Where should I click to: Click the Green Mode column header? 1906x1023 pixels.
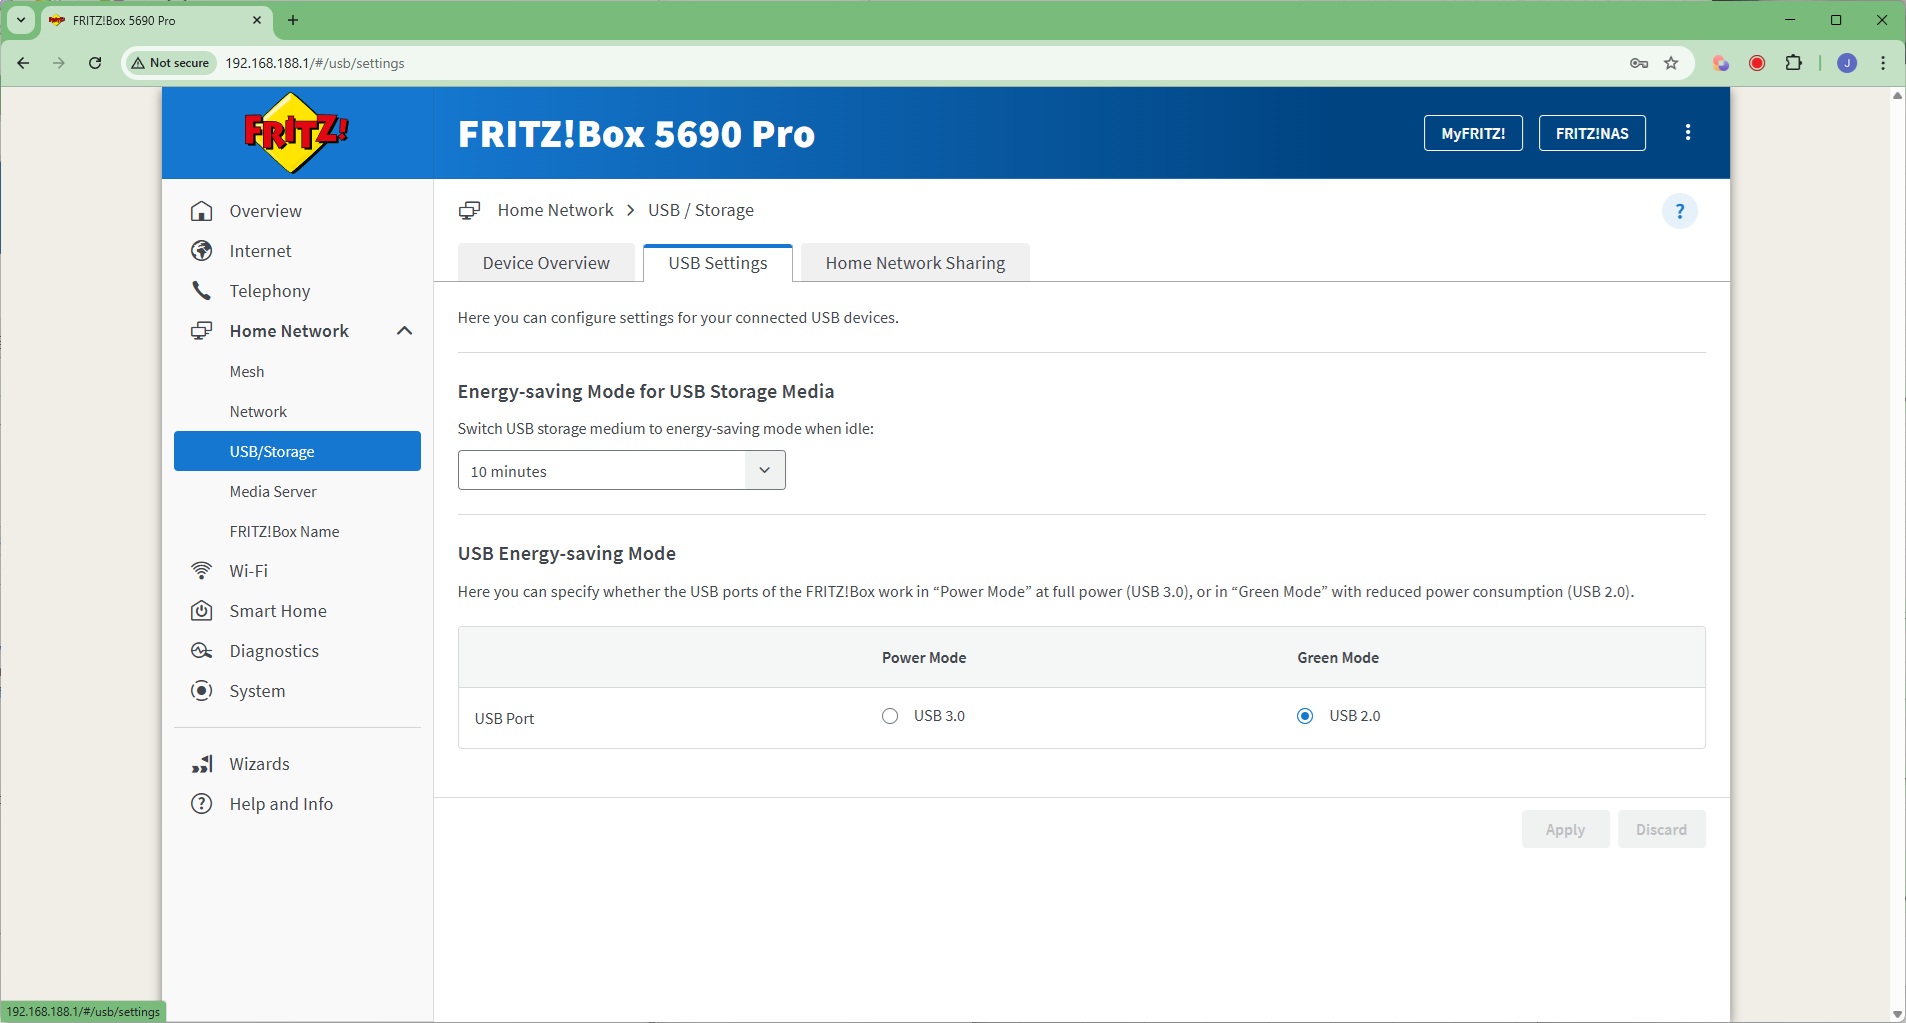(1338, 658)
